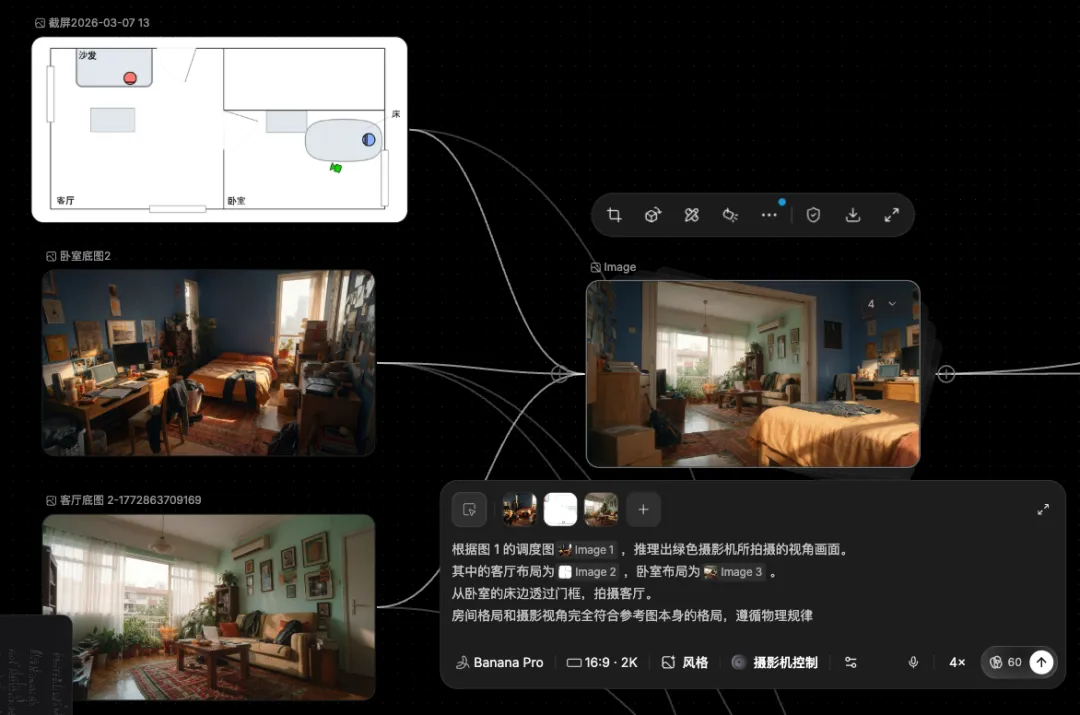The width and height of the screenshot is (1080, 715).
Task: Select the floor plan screenshot node
Action: (219, 129)
